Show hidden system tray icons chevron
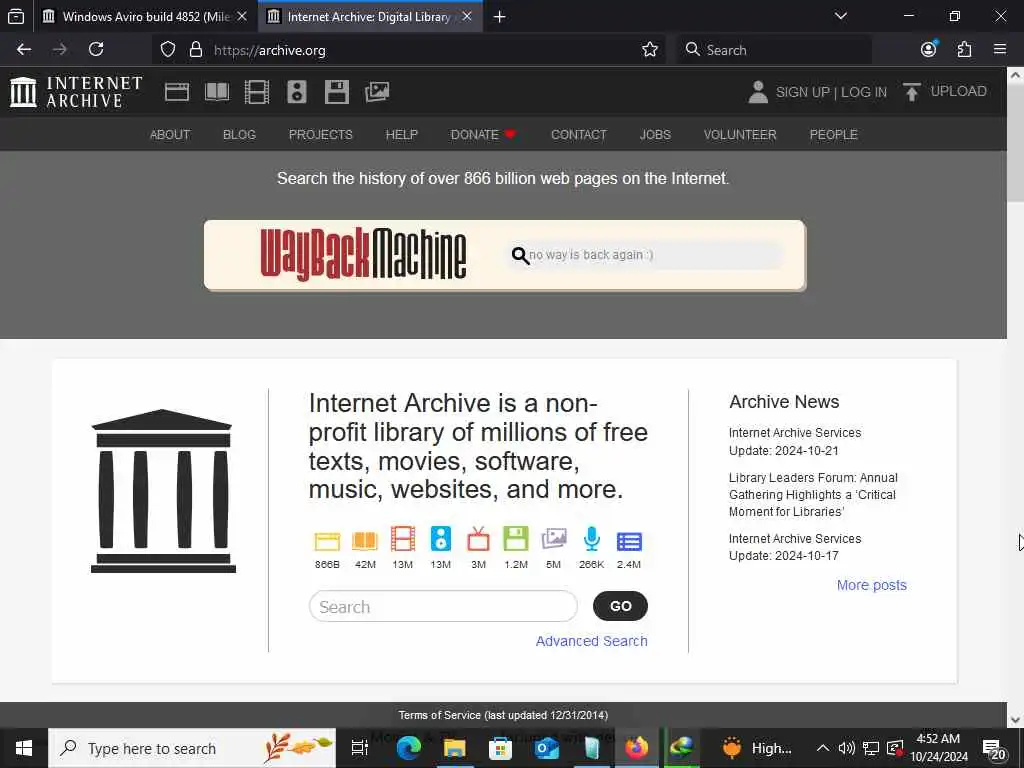The image size is (1024, 768). [x=823, y=748]
